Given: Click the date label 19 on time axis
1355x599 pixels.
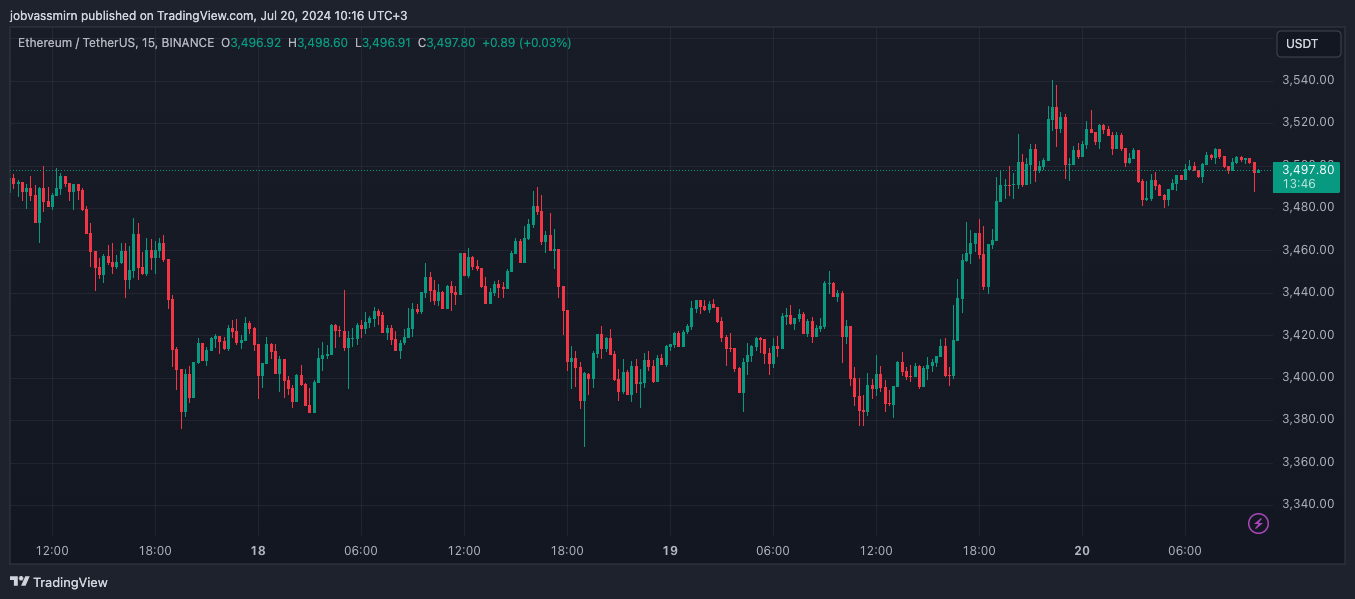Looking at the screenshot, I should 670,550.
